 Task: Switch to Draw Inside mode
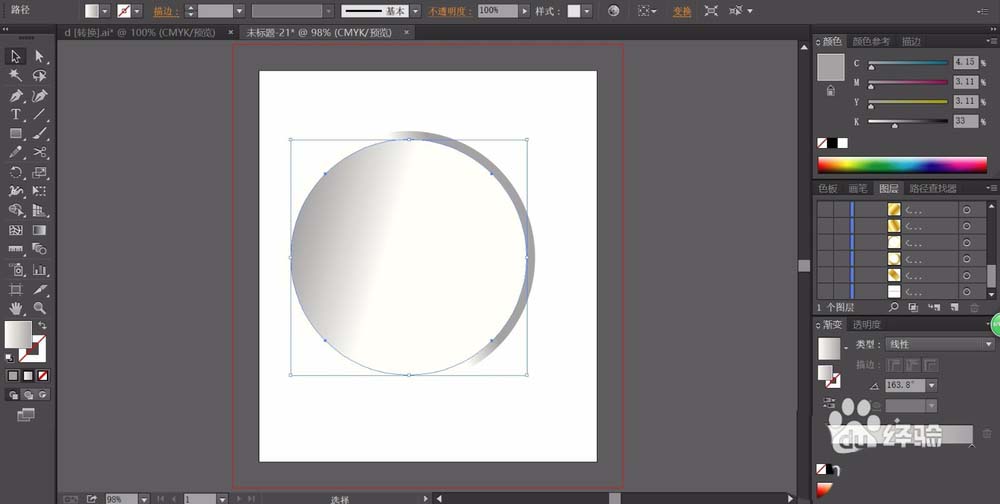coord(43,395)
